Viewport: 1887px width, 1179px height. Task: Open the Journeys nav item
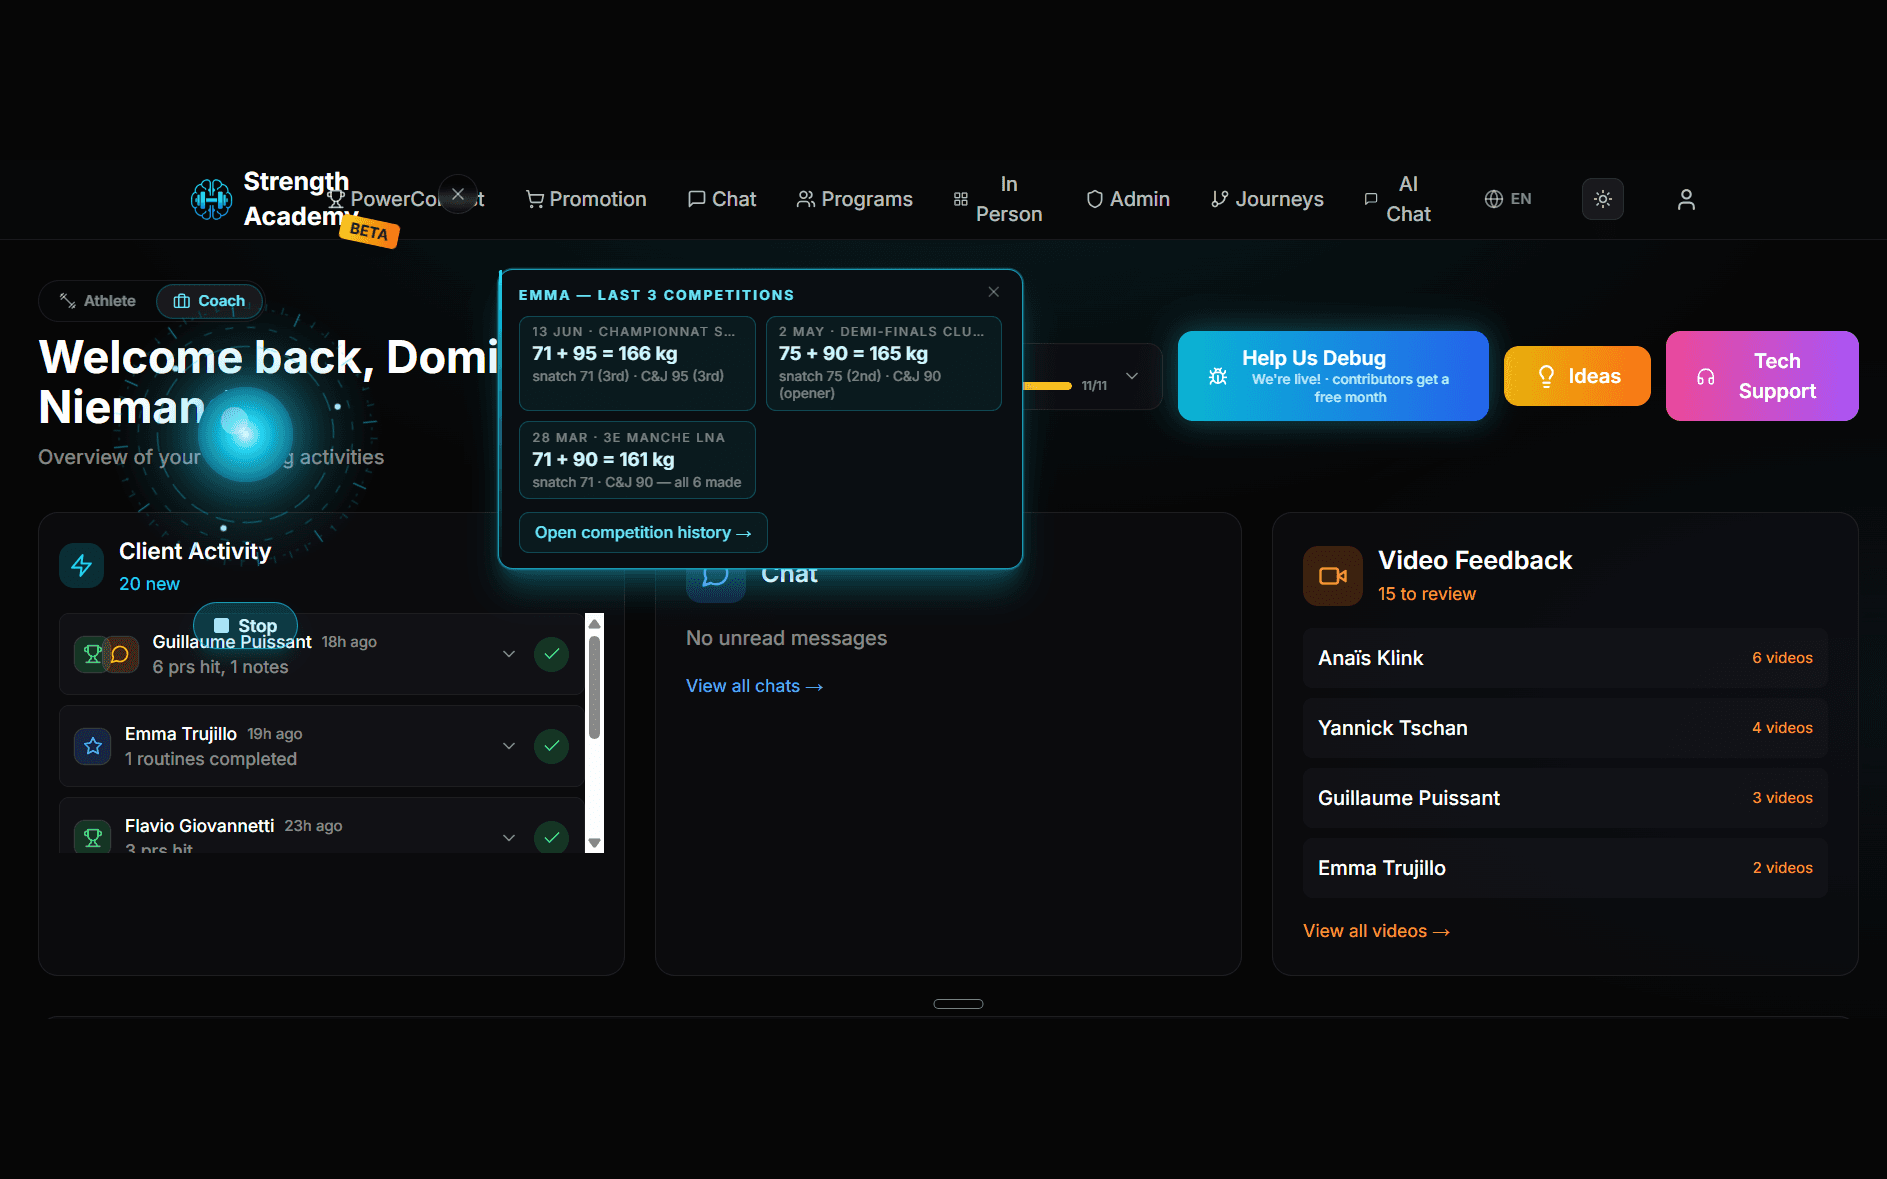[1267, 199]
